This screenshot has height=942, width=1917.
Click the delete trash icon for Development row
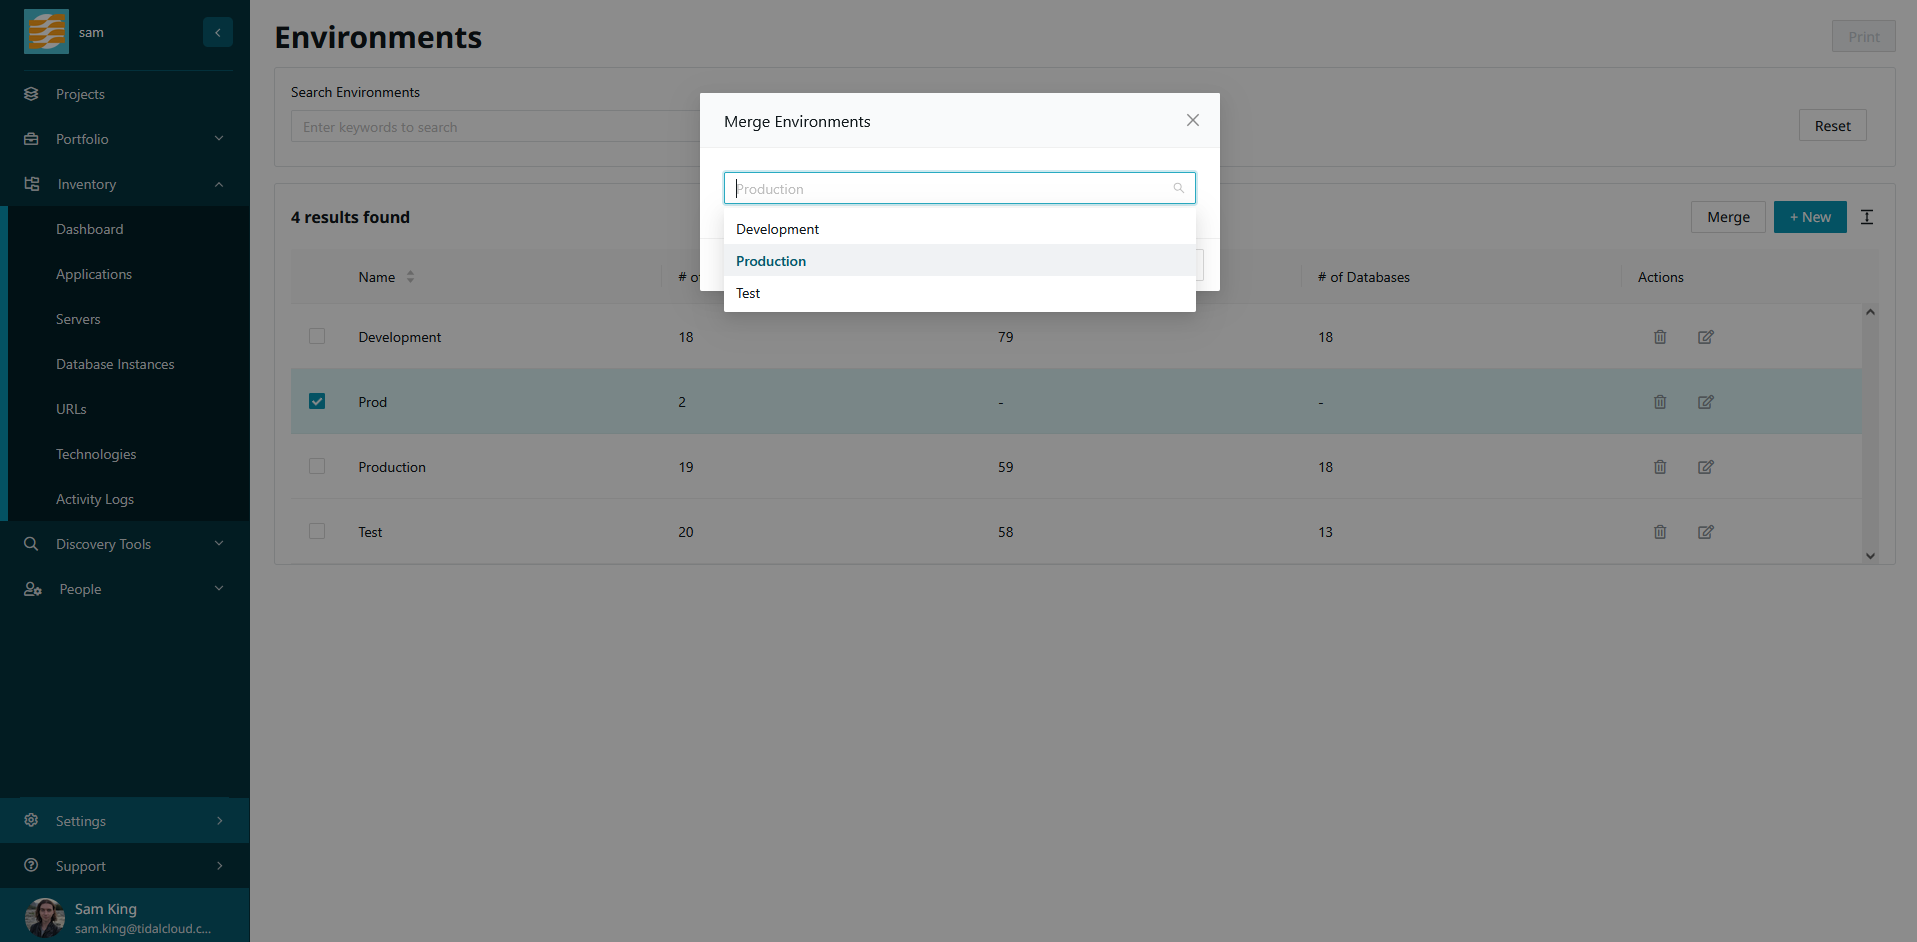tap(1659, 337)
